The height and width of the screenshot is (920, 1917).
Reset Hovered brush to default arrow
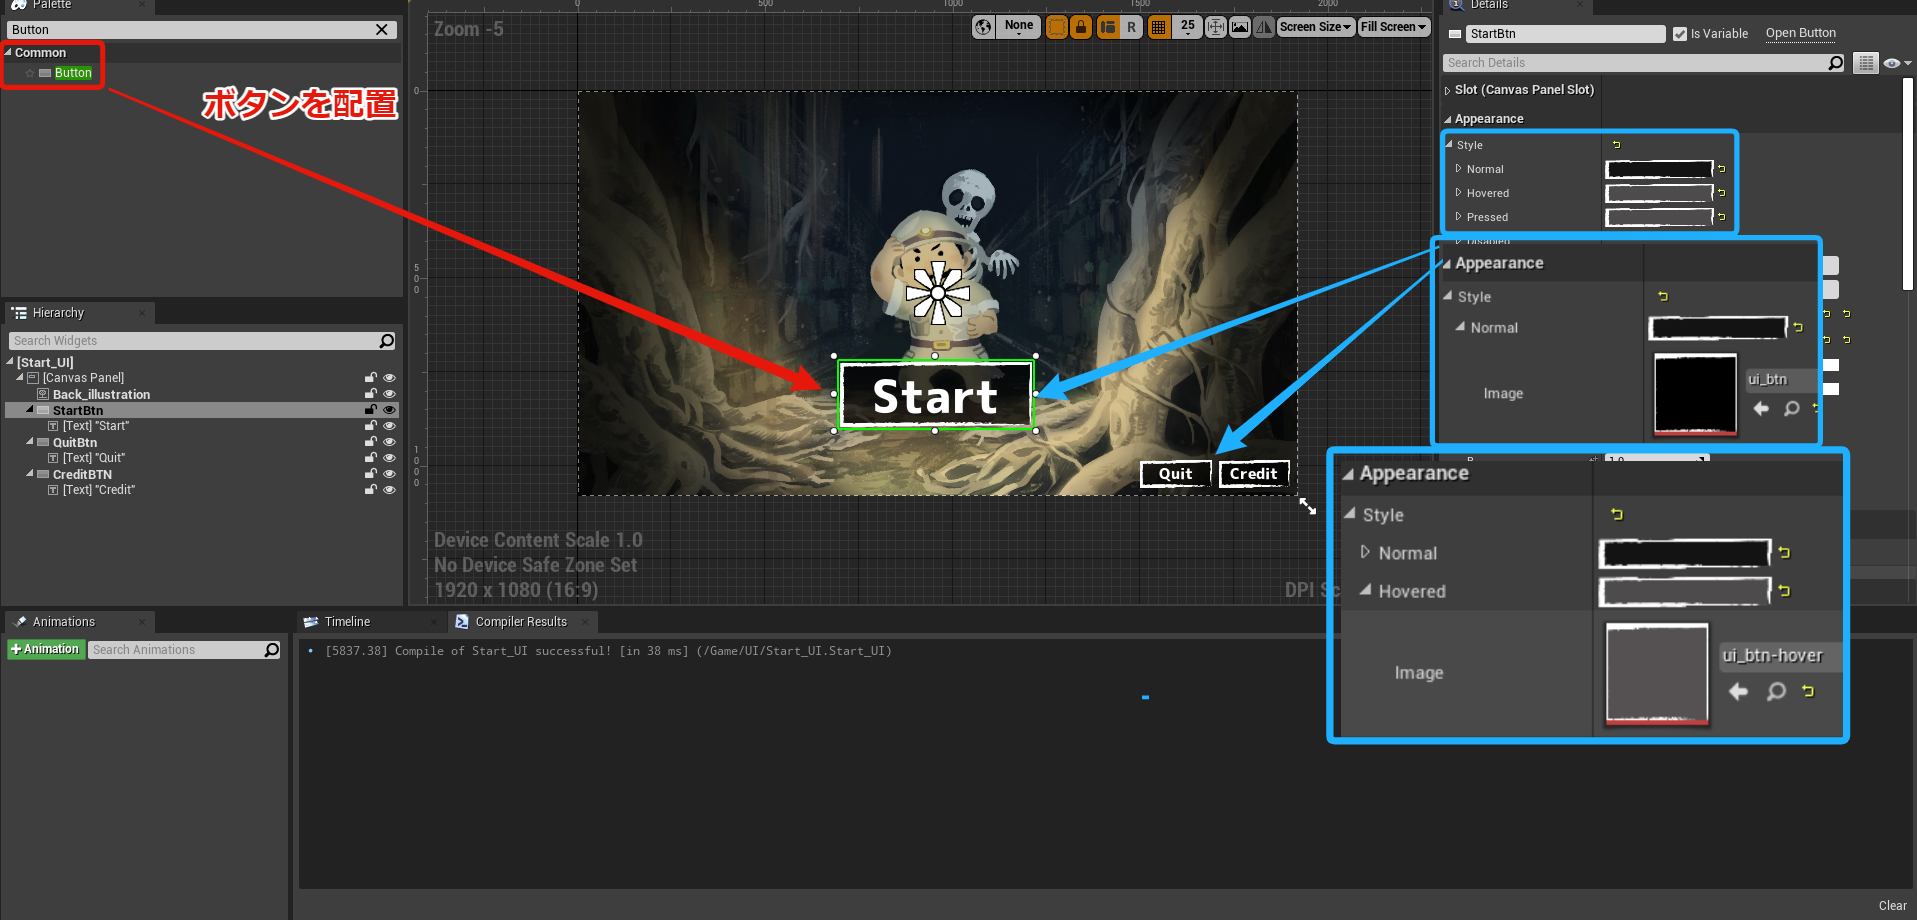1721,193
